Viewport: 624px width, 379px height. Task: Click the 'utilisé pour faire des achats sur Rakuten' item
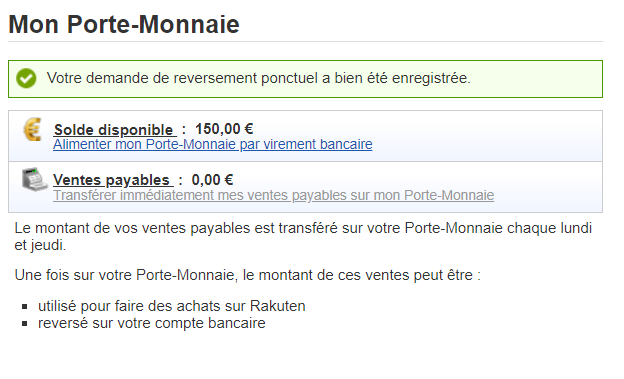click(172, 306)
